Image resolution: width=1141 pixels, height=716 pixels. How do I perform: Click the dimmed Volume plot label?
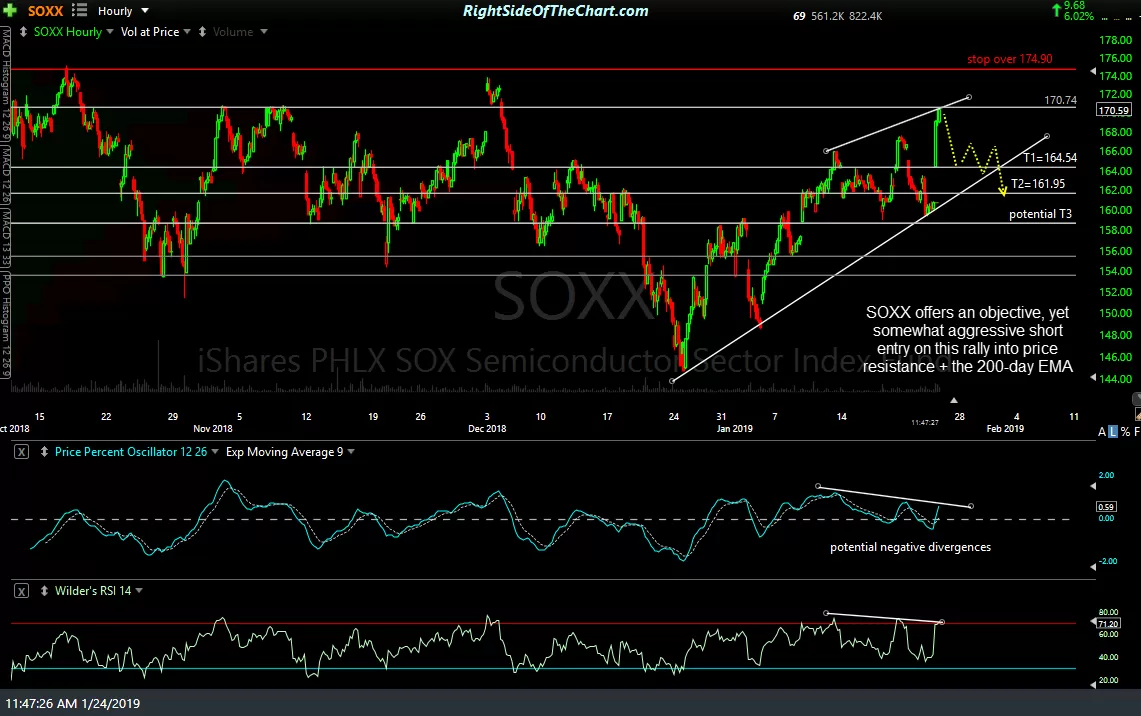[x=233, y=32]
